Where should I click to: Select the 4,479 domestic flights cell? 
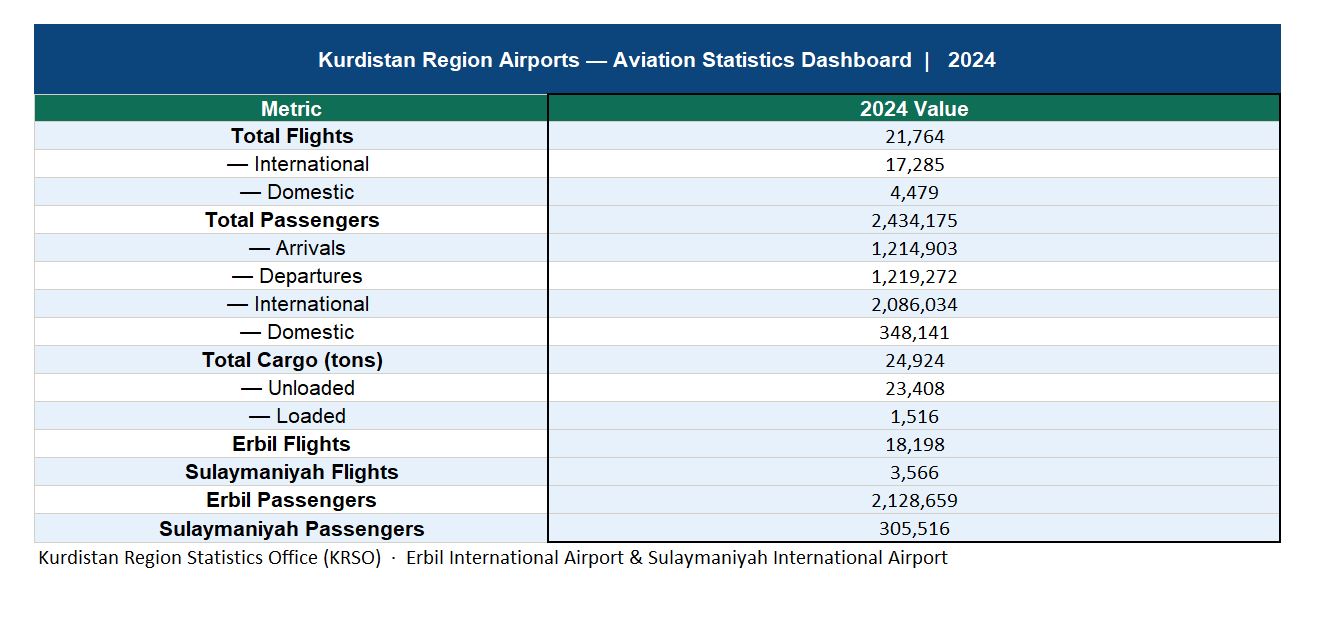coord(913,193)
